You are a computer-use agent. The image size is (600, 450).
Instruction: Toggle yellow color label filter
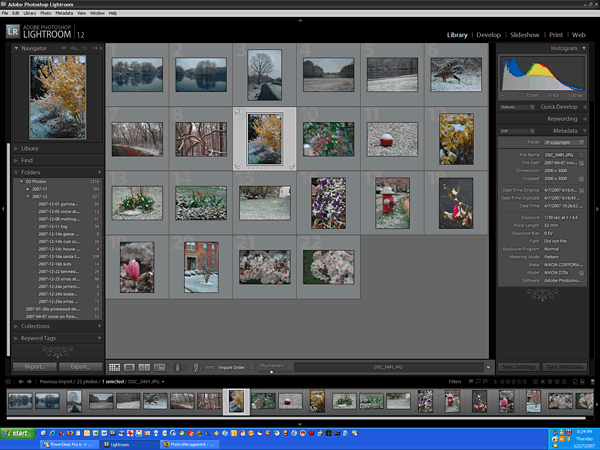coord(543,382)
